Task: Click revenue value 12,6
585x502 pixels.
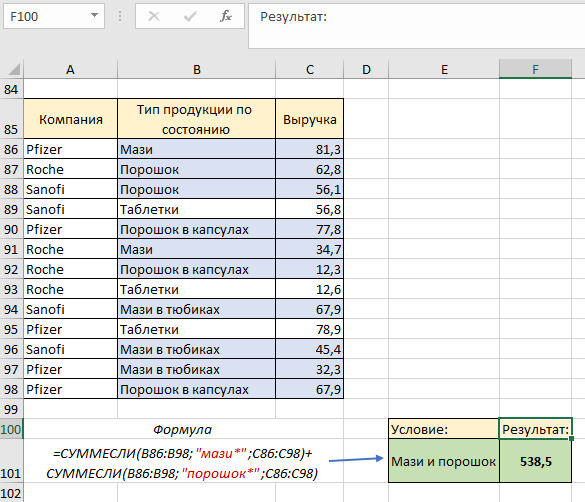Action: [310, 289]
